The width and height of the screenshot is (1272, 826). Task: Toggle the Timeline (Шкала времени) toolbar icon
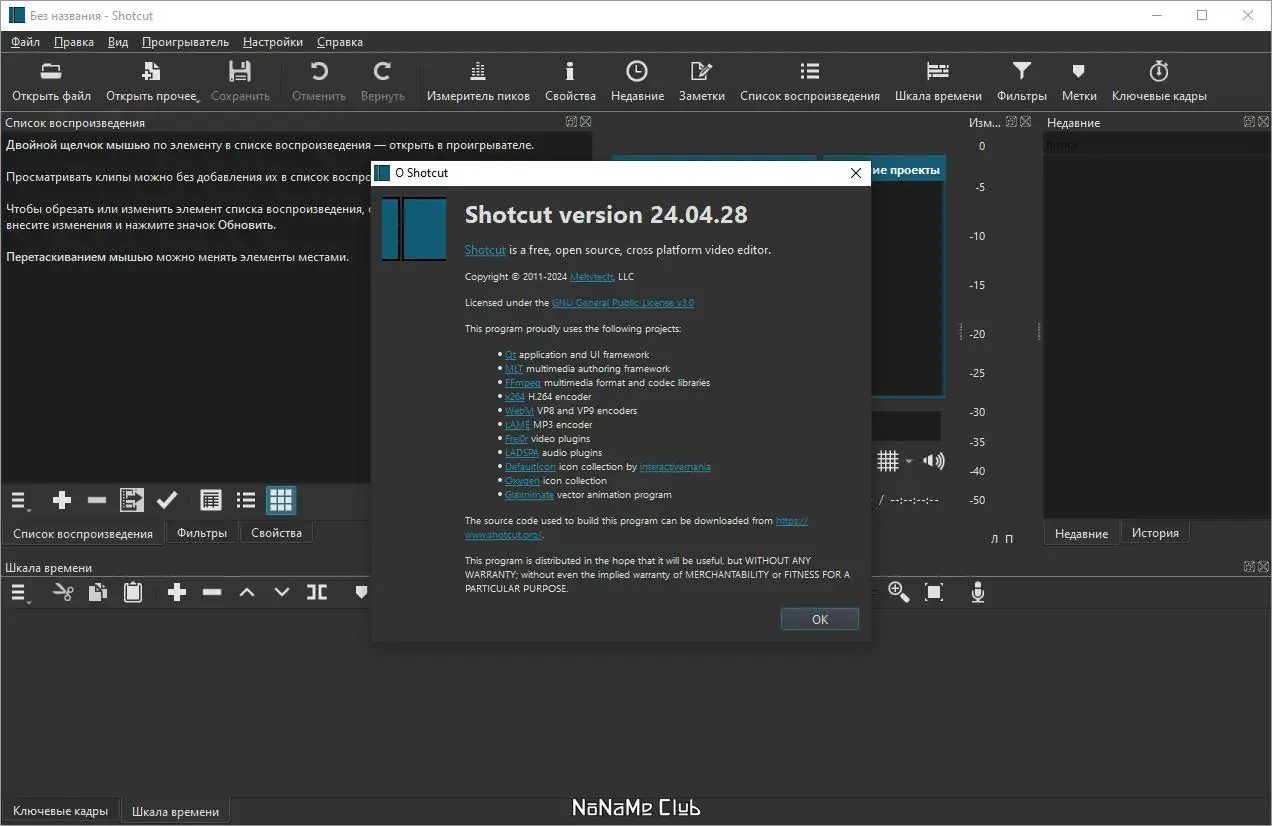coord(938,71)
